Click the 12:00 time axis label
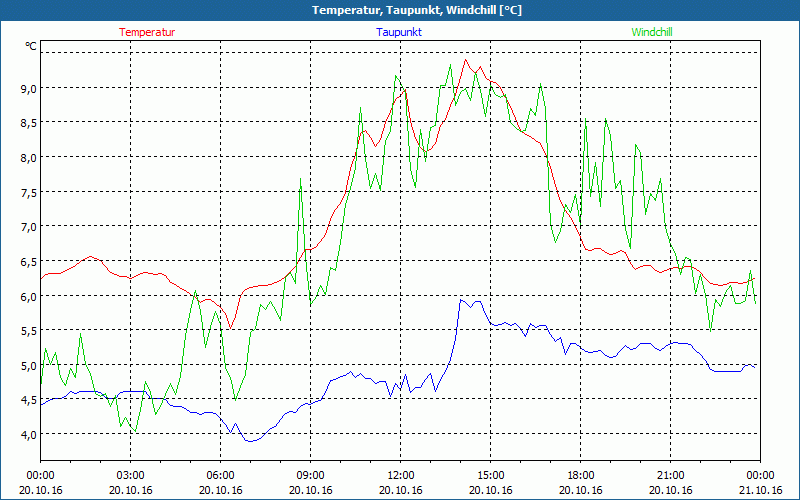800x500 pixels. [401, 476]
